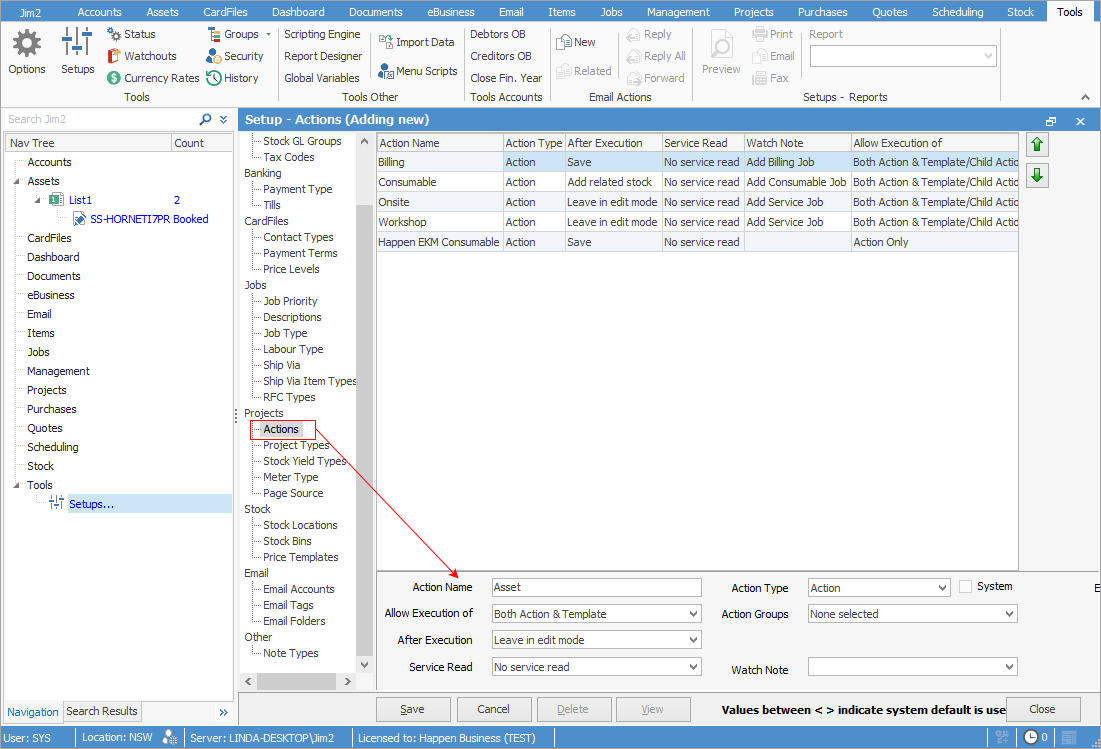The width and height of the screenshot is (1101, 749).
Task: Click the Import Data icon
Action: click(x=387, y=42)
